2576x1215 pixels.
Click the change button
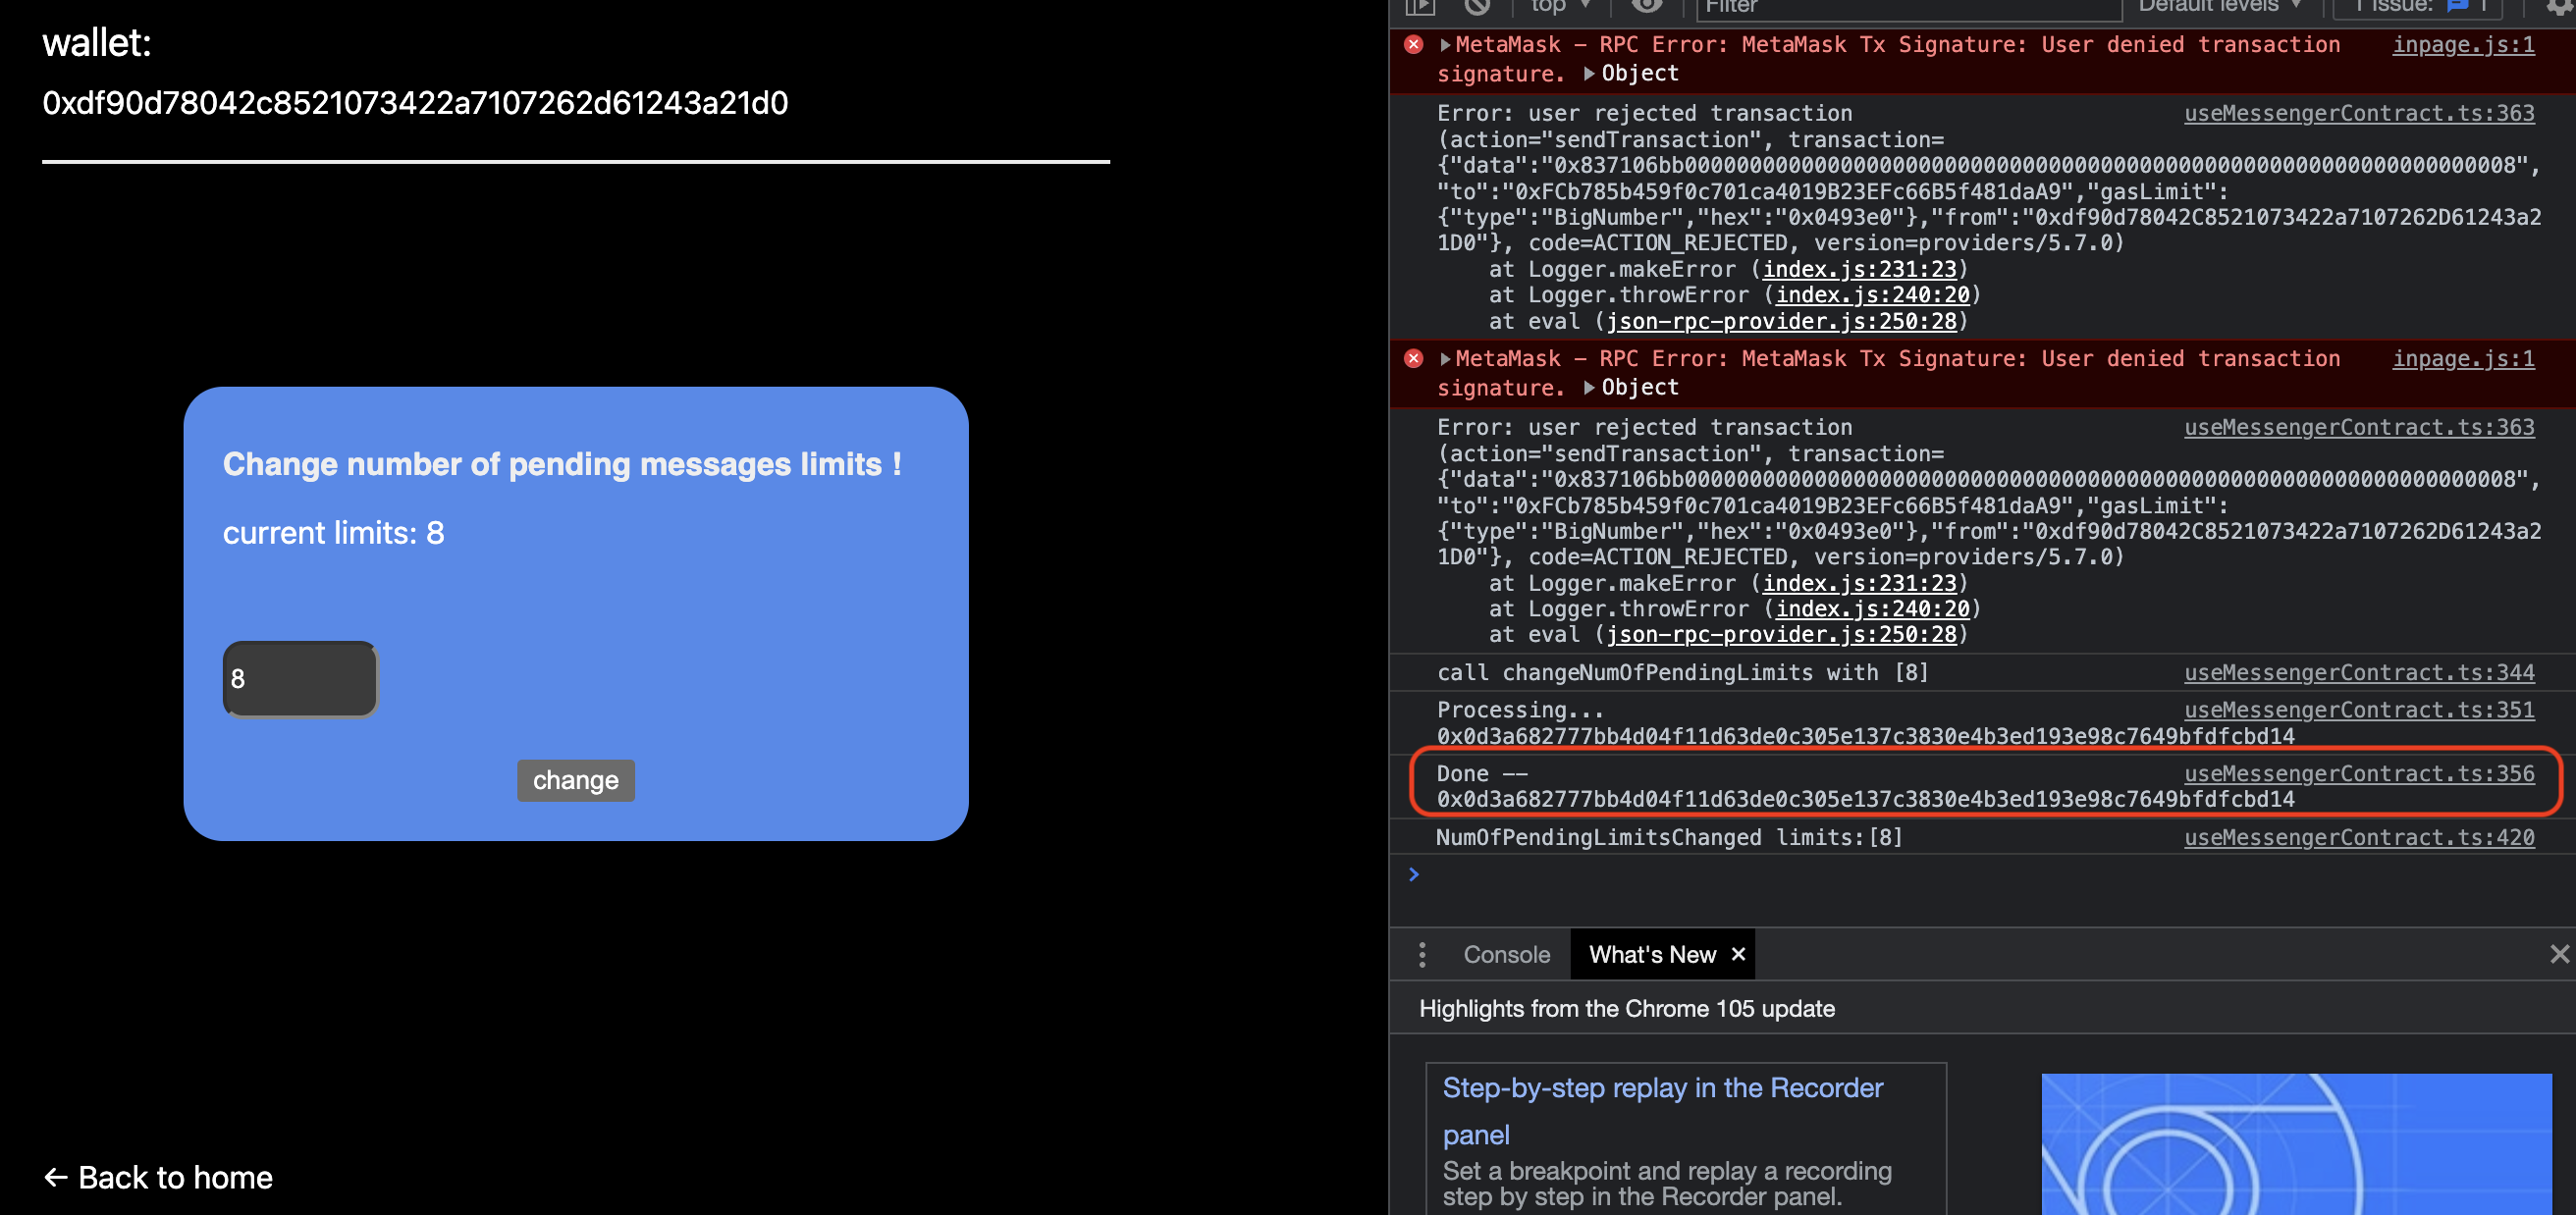pos(576,780)
